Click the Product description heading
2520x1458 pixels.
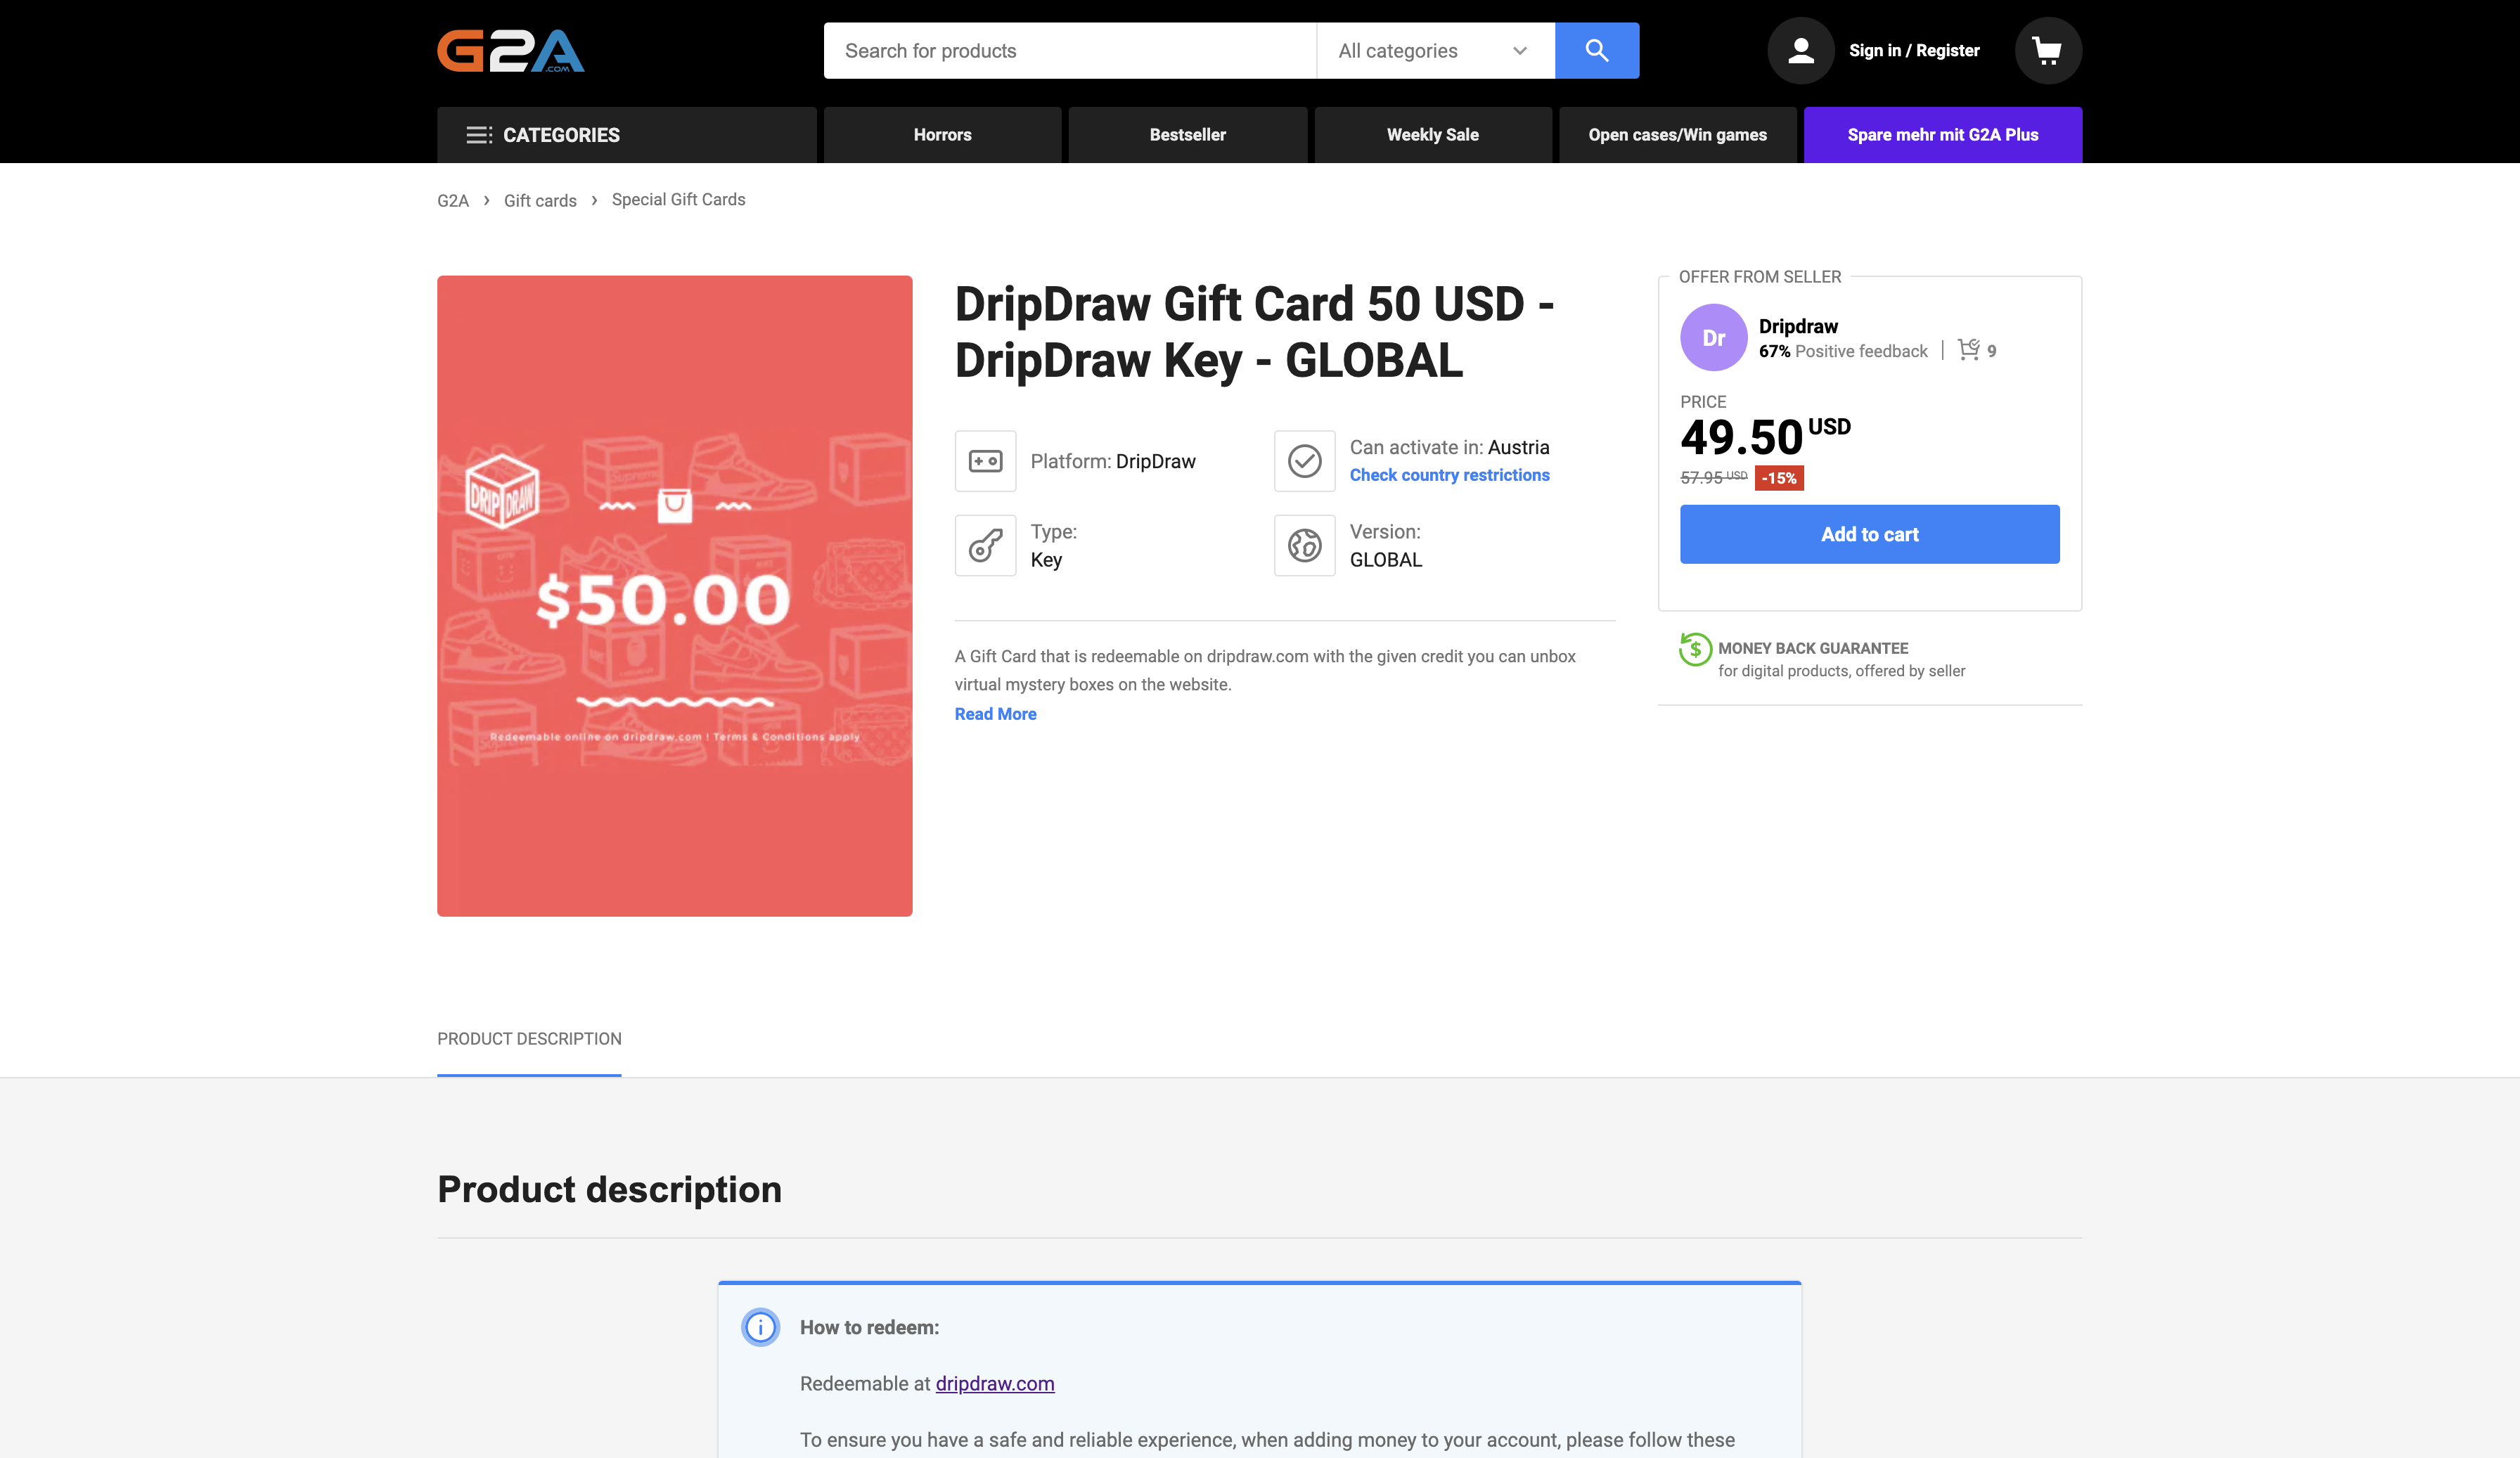[x=609, y=1189]
